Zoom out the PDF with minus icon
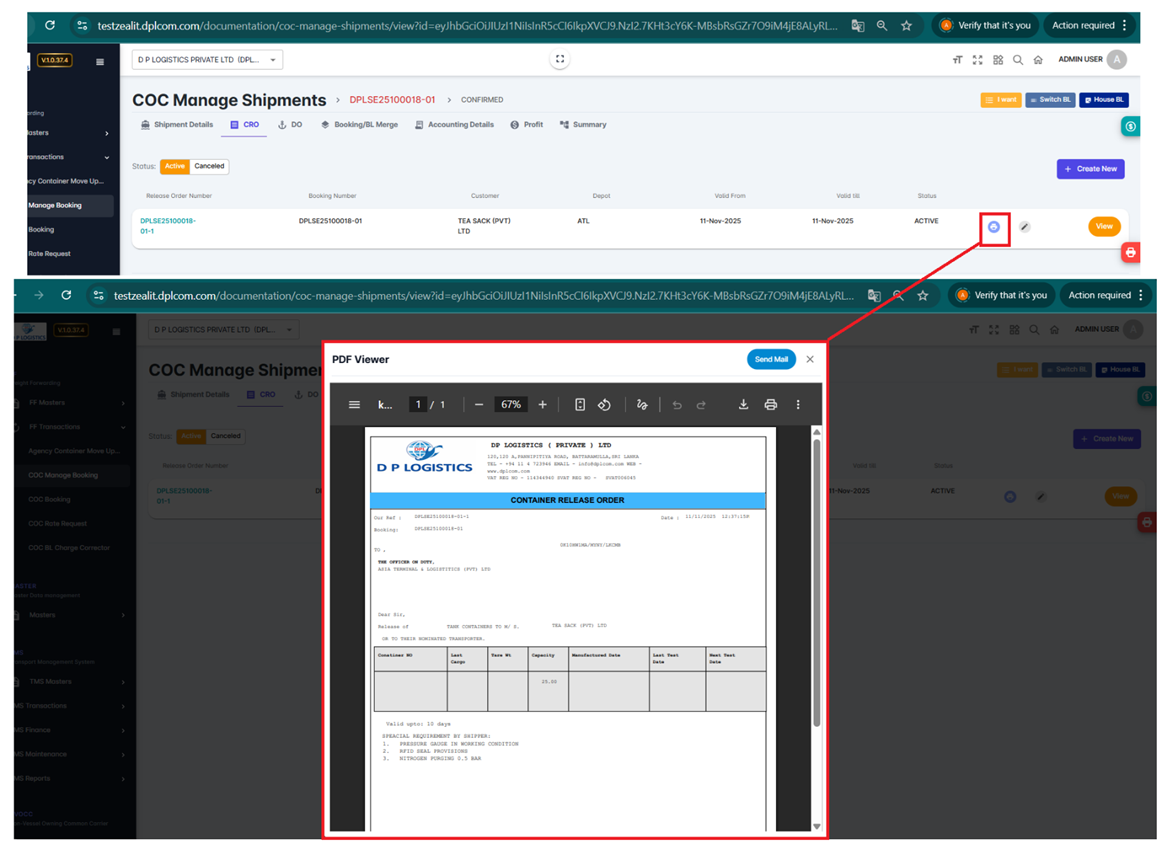Viewport: 1167px width, 855px height. pyautogui.click(x=479, y=405)
